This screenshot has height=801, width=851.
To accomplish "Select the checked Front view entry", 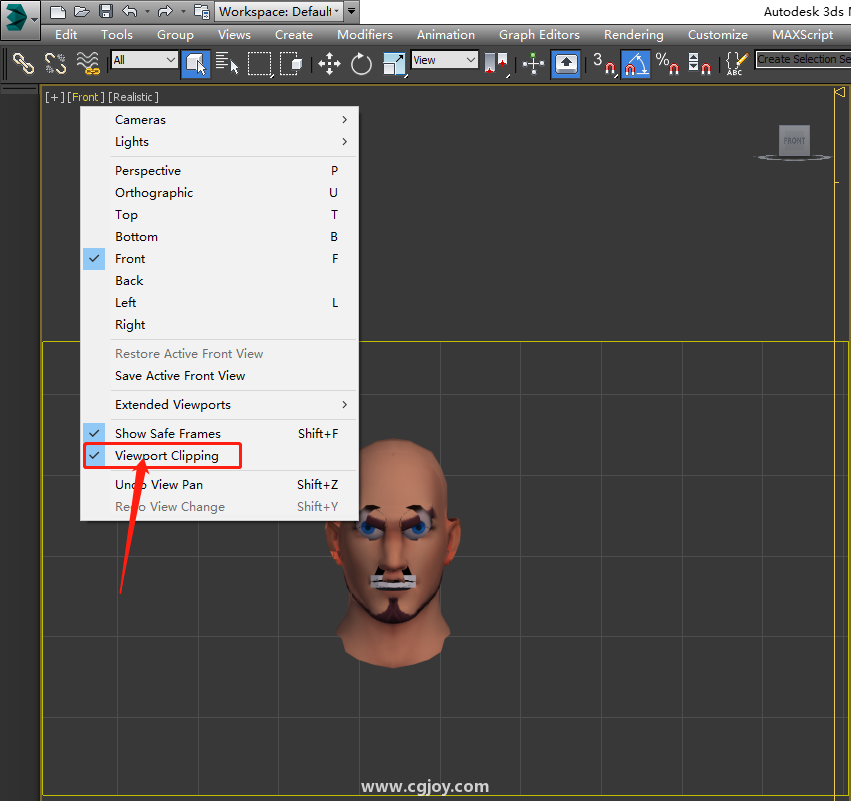I will (x=219, y=259).
